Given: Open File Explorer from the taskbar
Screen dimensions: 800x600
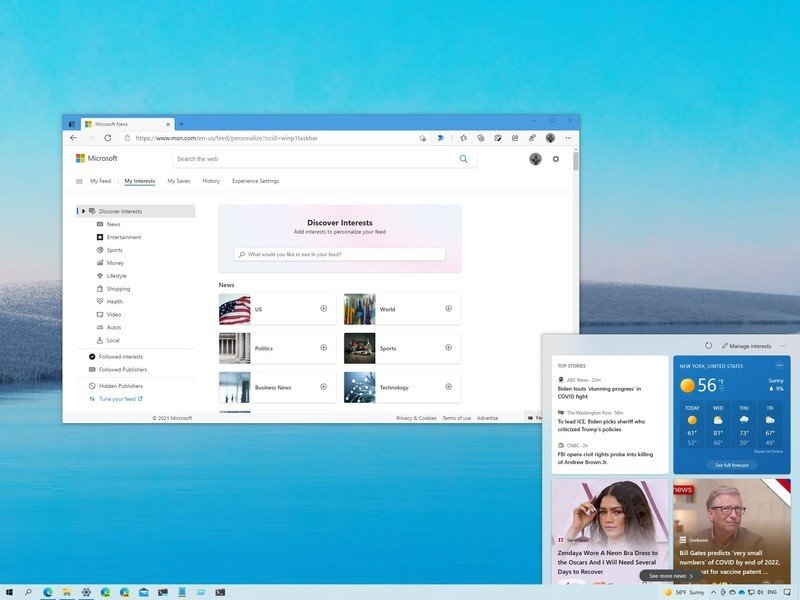Looking at the screenshot, I should coord(67,592).
